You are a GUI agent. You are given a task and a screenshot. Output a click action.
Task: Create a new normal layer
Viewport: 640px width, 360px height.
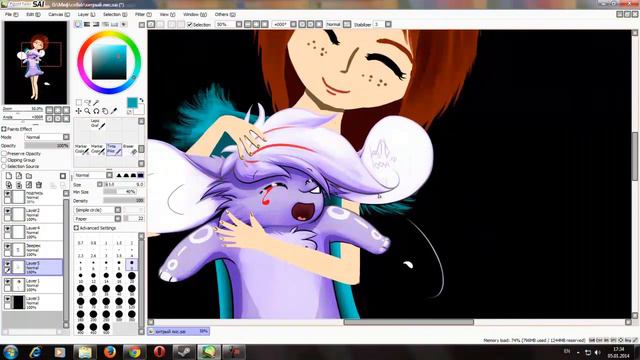[9, 176]
